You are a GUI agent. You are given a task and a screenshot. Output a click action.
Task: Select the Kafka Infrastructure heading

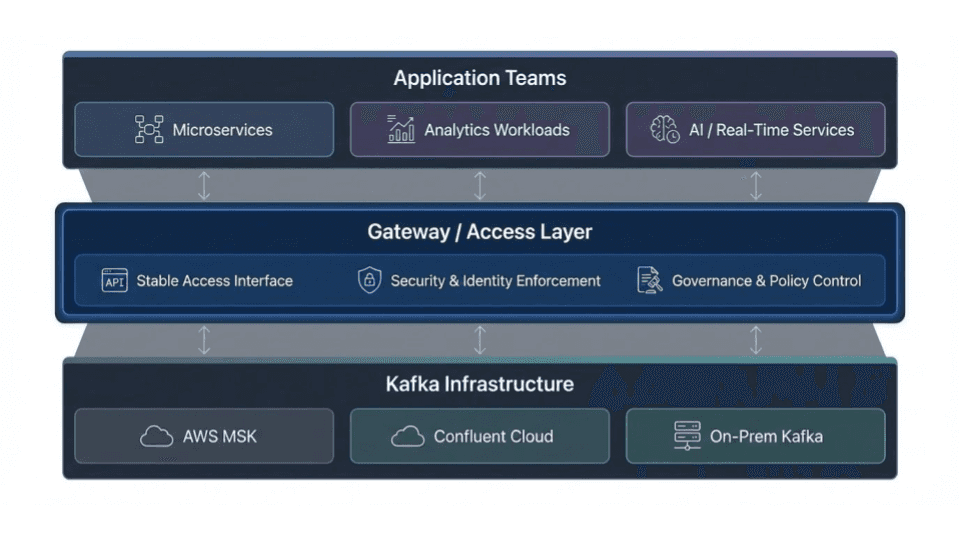[x=480, y=384]
